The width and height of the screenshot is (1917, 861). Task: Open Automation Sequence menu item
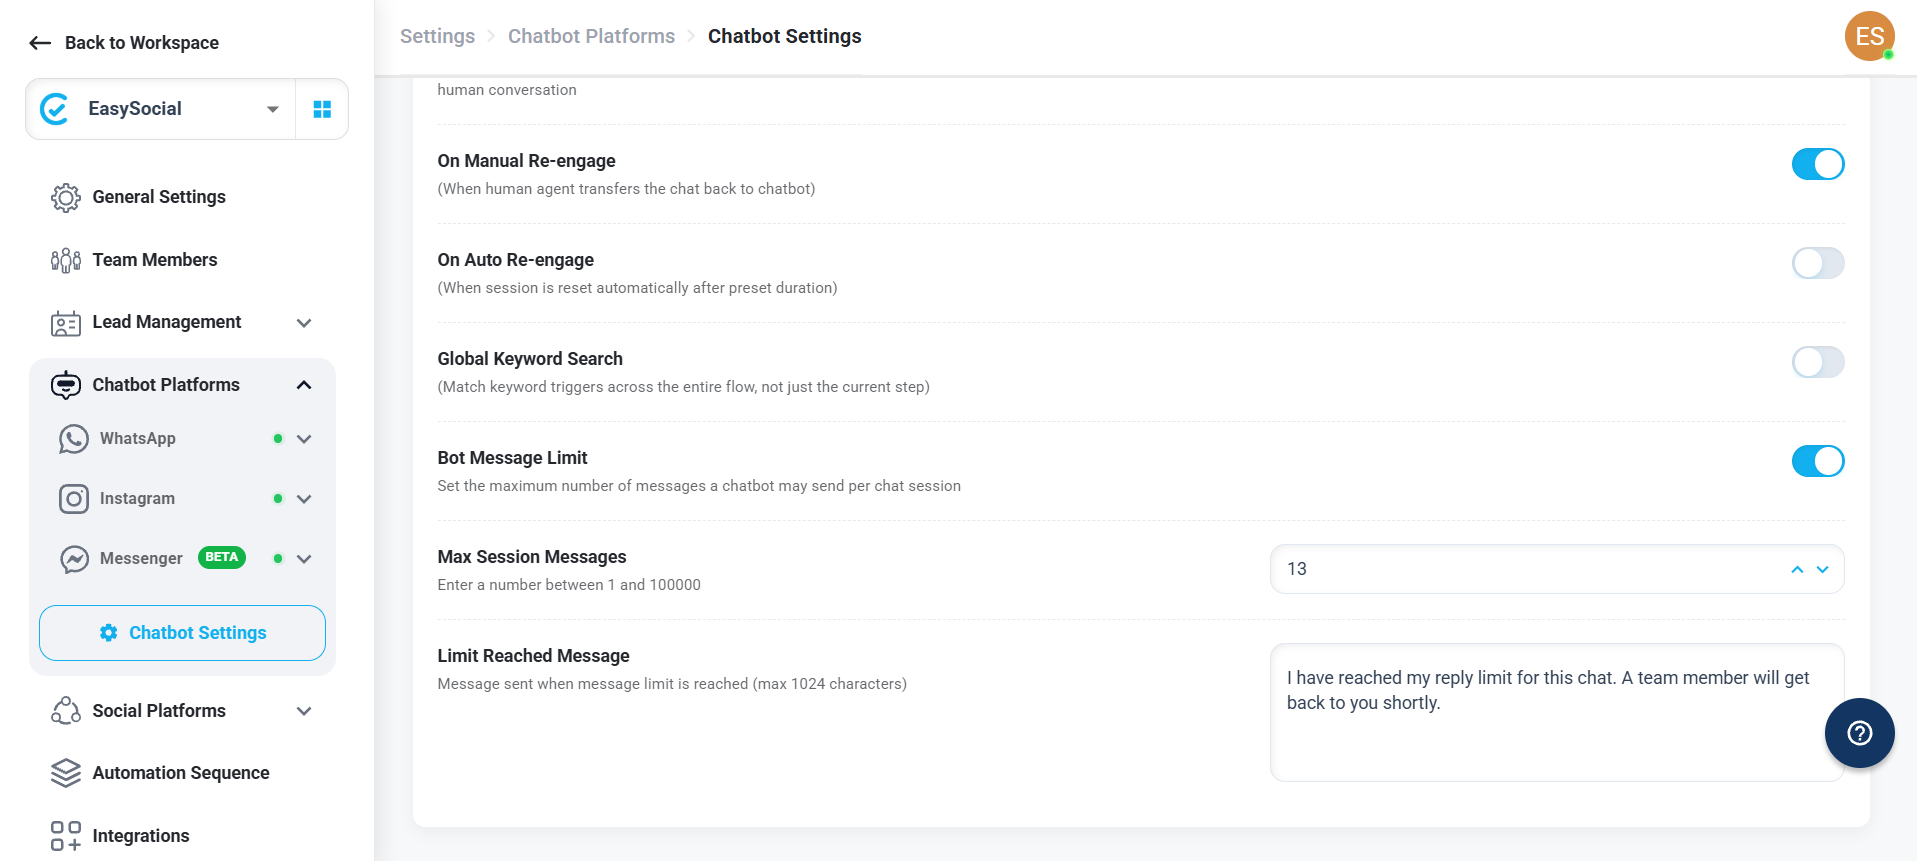(x=182, y=773)
